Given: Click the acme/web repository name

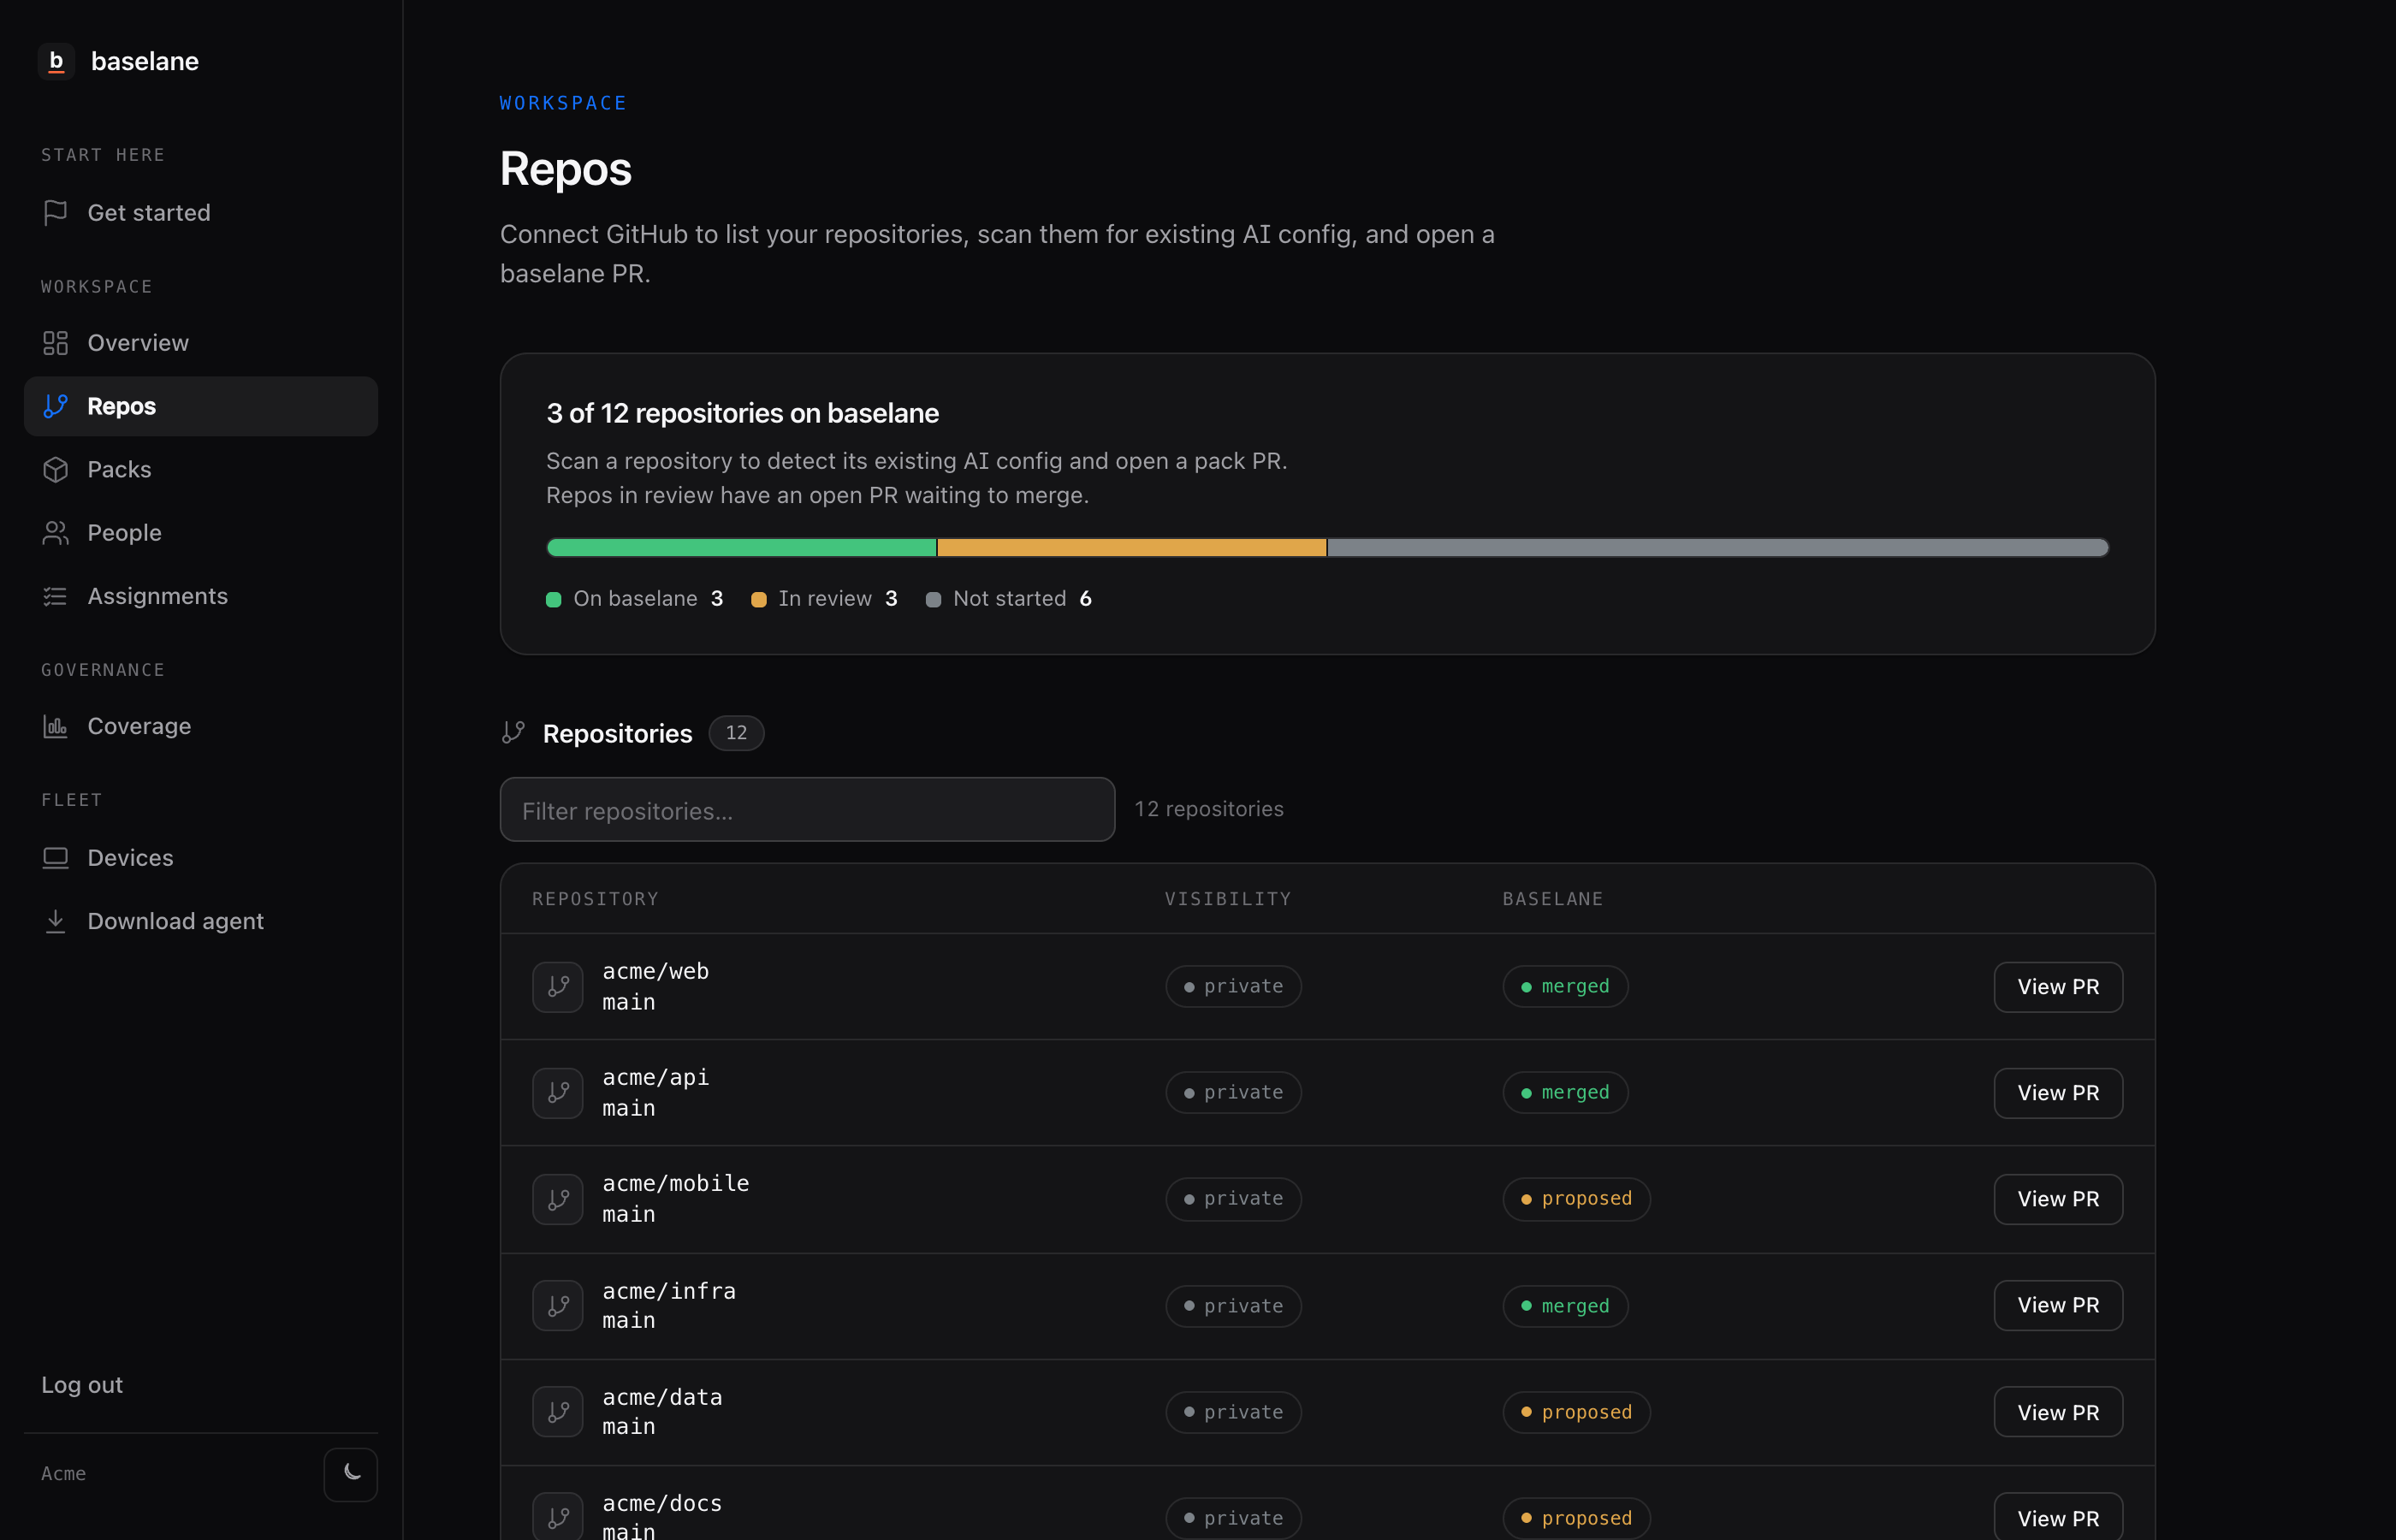Looking at the screenshot, I should [x=655, y=971].
